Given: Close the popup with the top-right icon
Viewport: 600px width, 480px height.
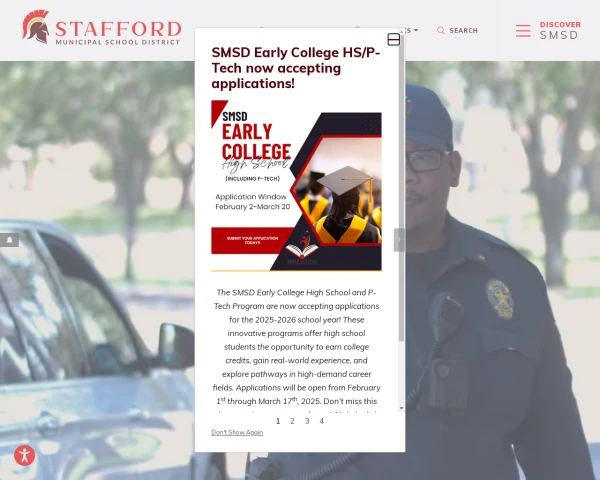Looking at the screenshot, I should pyautogui.click(x=394, y=39).
